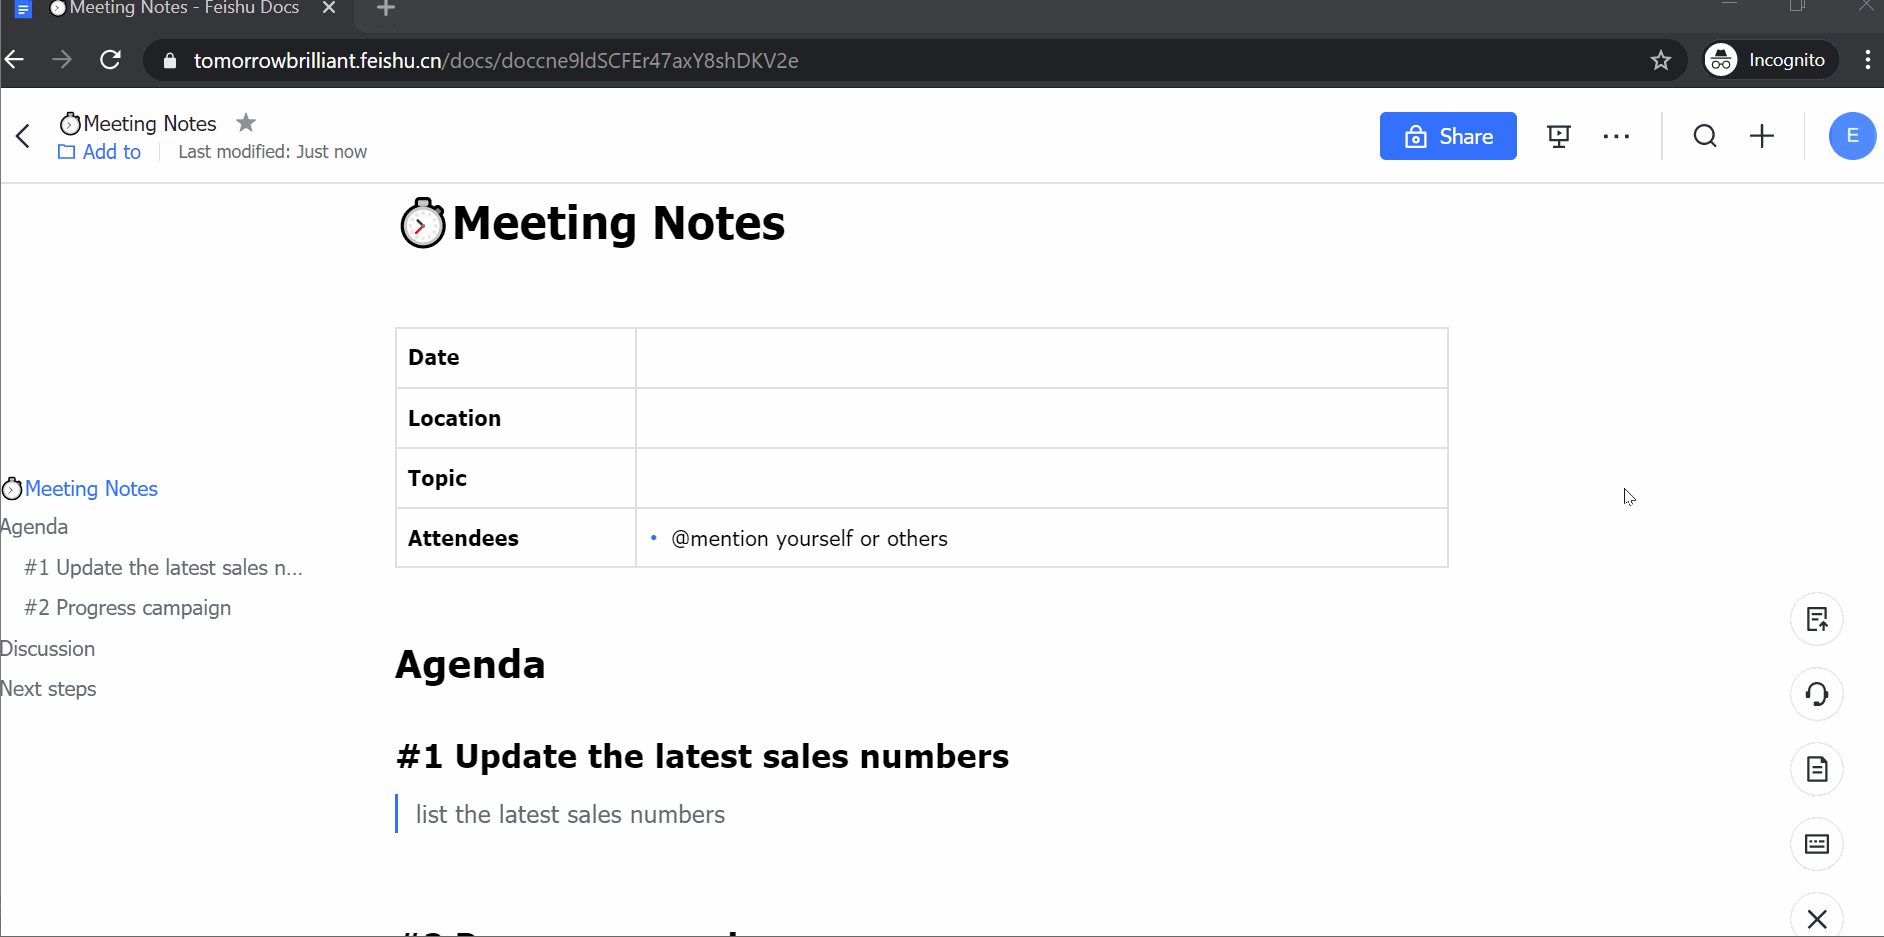Jump to Agenda in the outline
Screen dimensions: 1884x937
34,527
